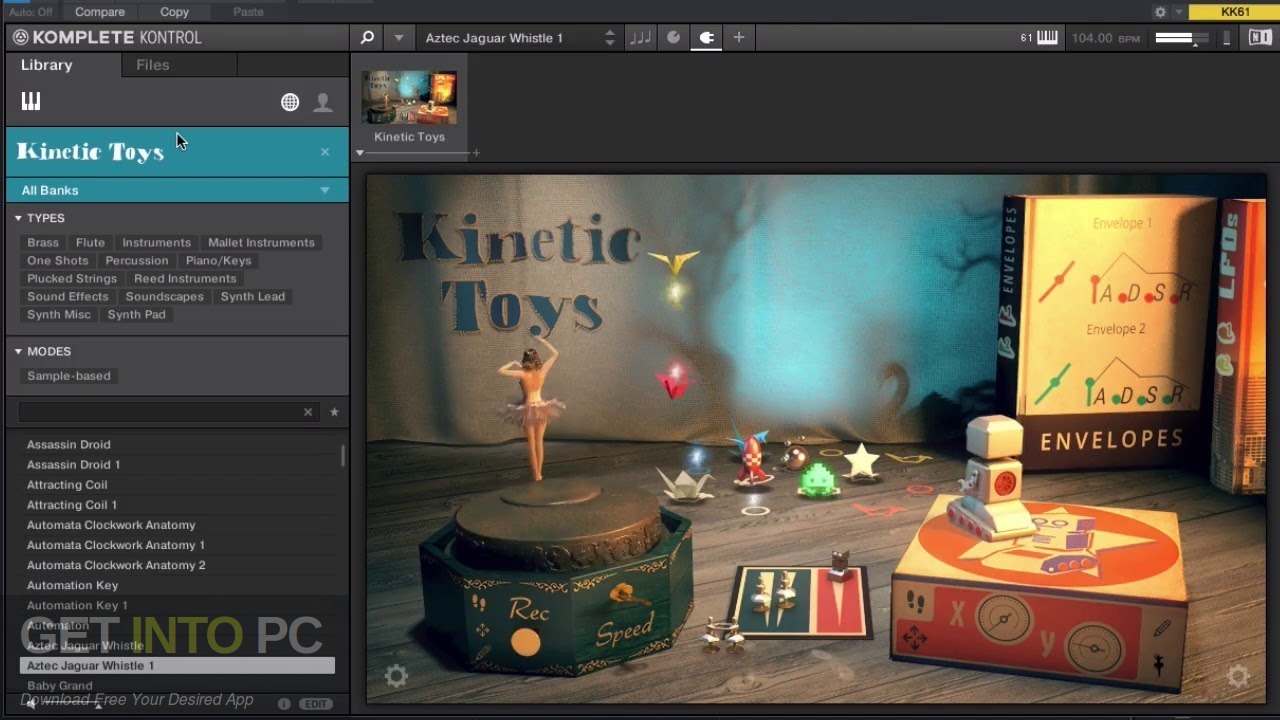
Task: Click the preset list scrollbar
Action: click(343, 456)
